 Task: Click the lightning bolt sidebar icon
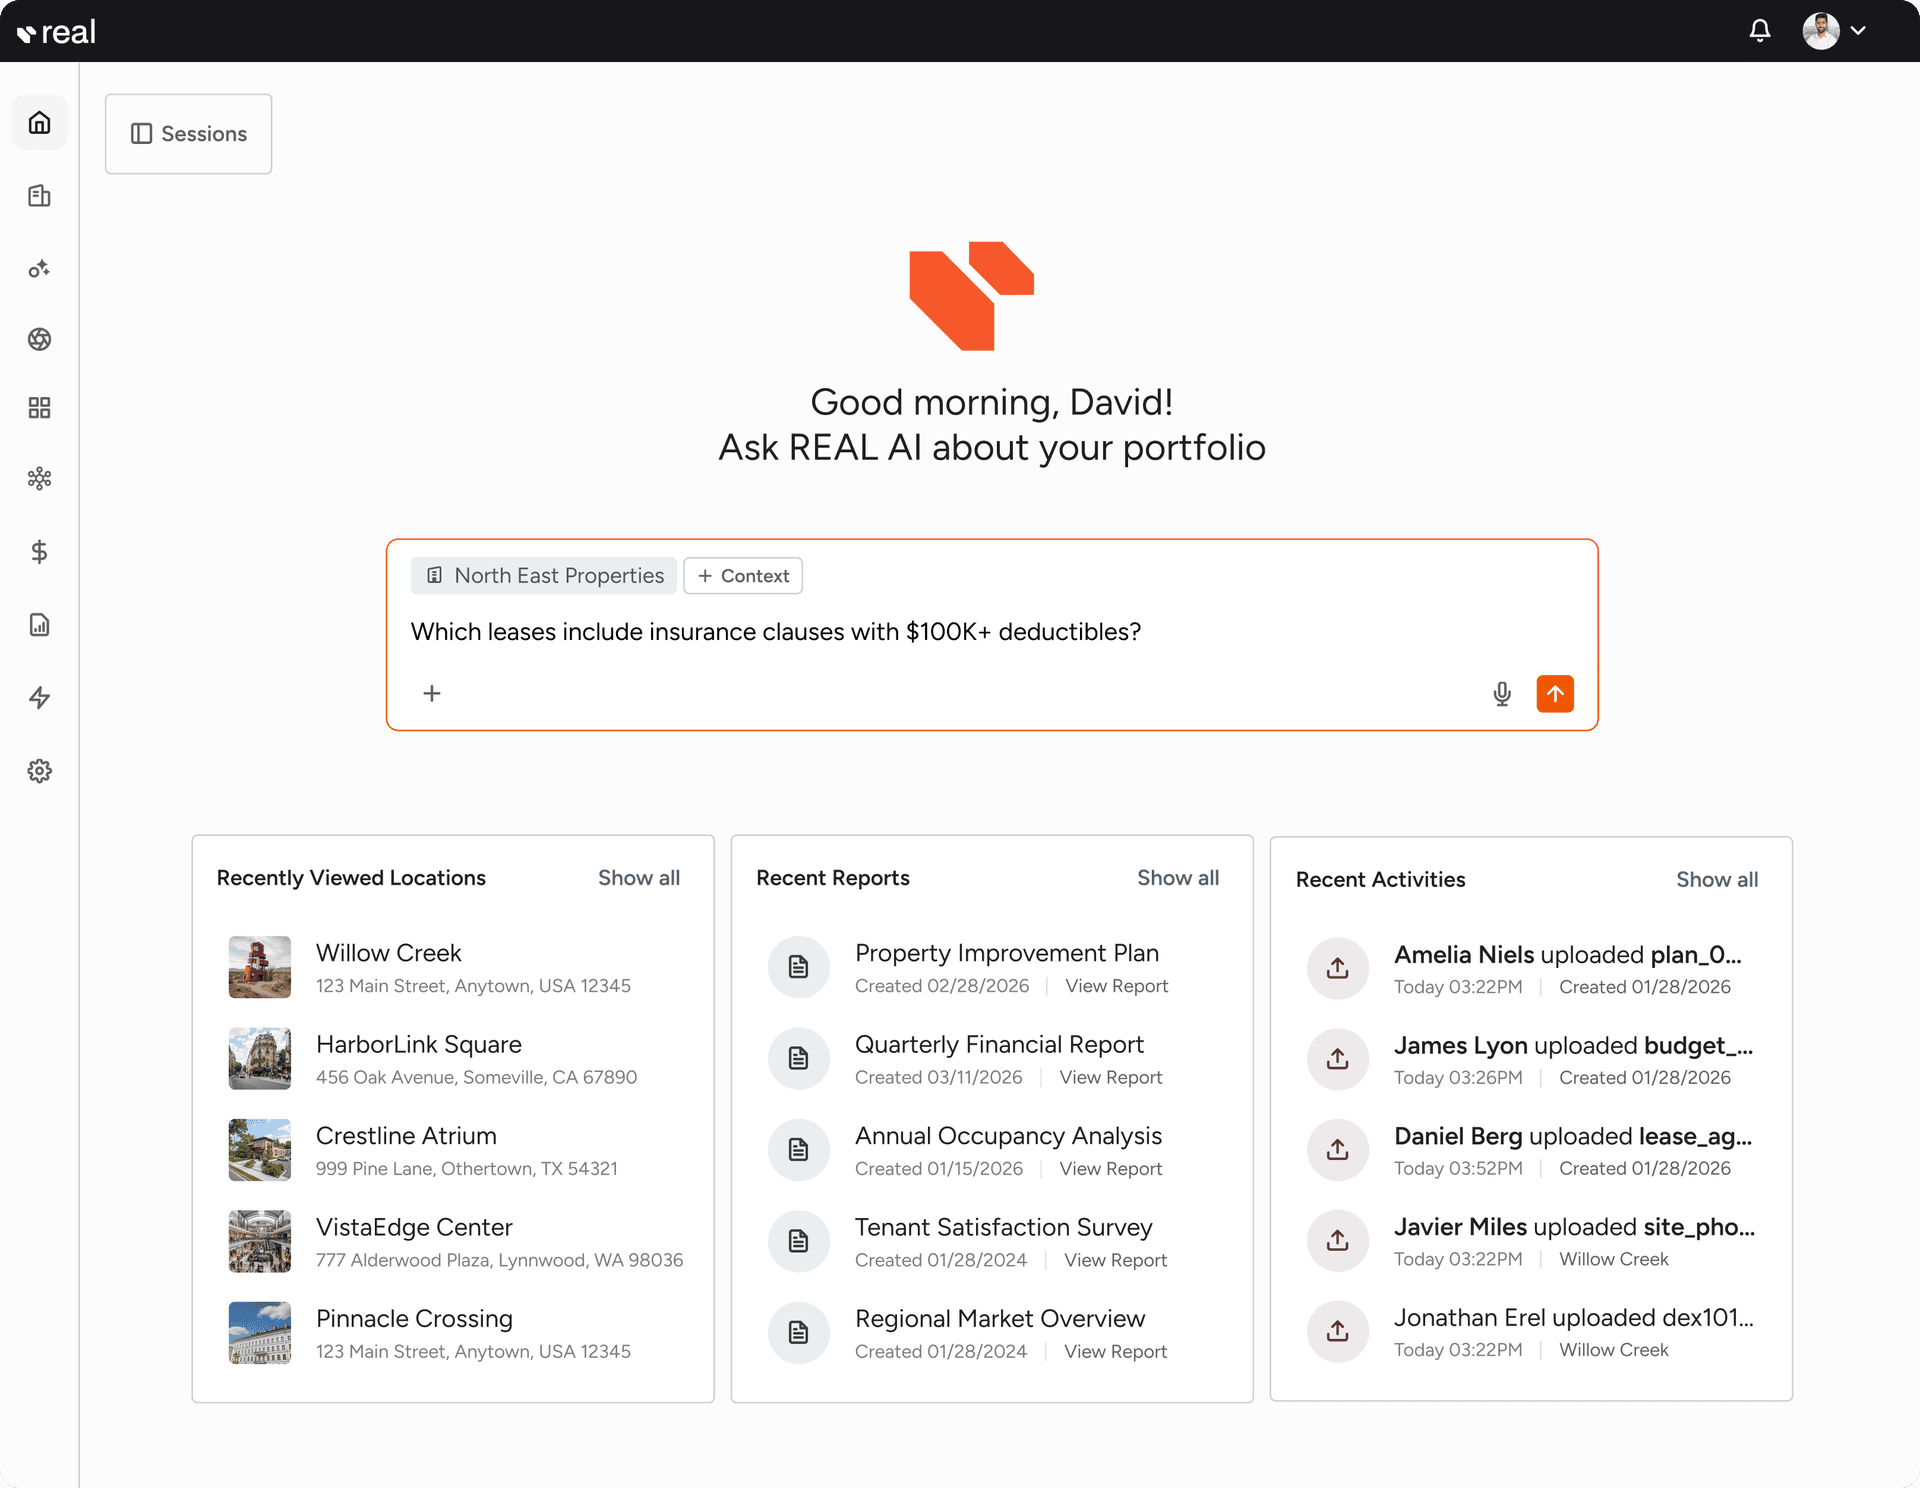tap(39, 698)
